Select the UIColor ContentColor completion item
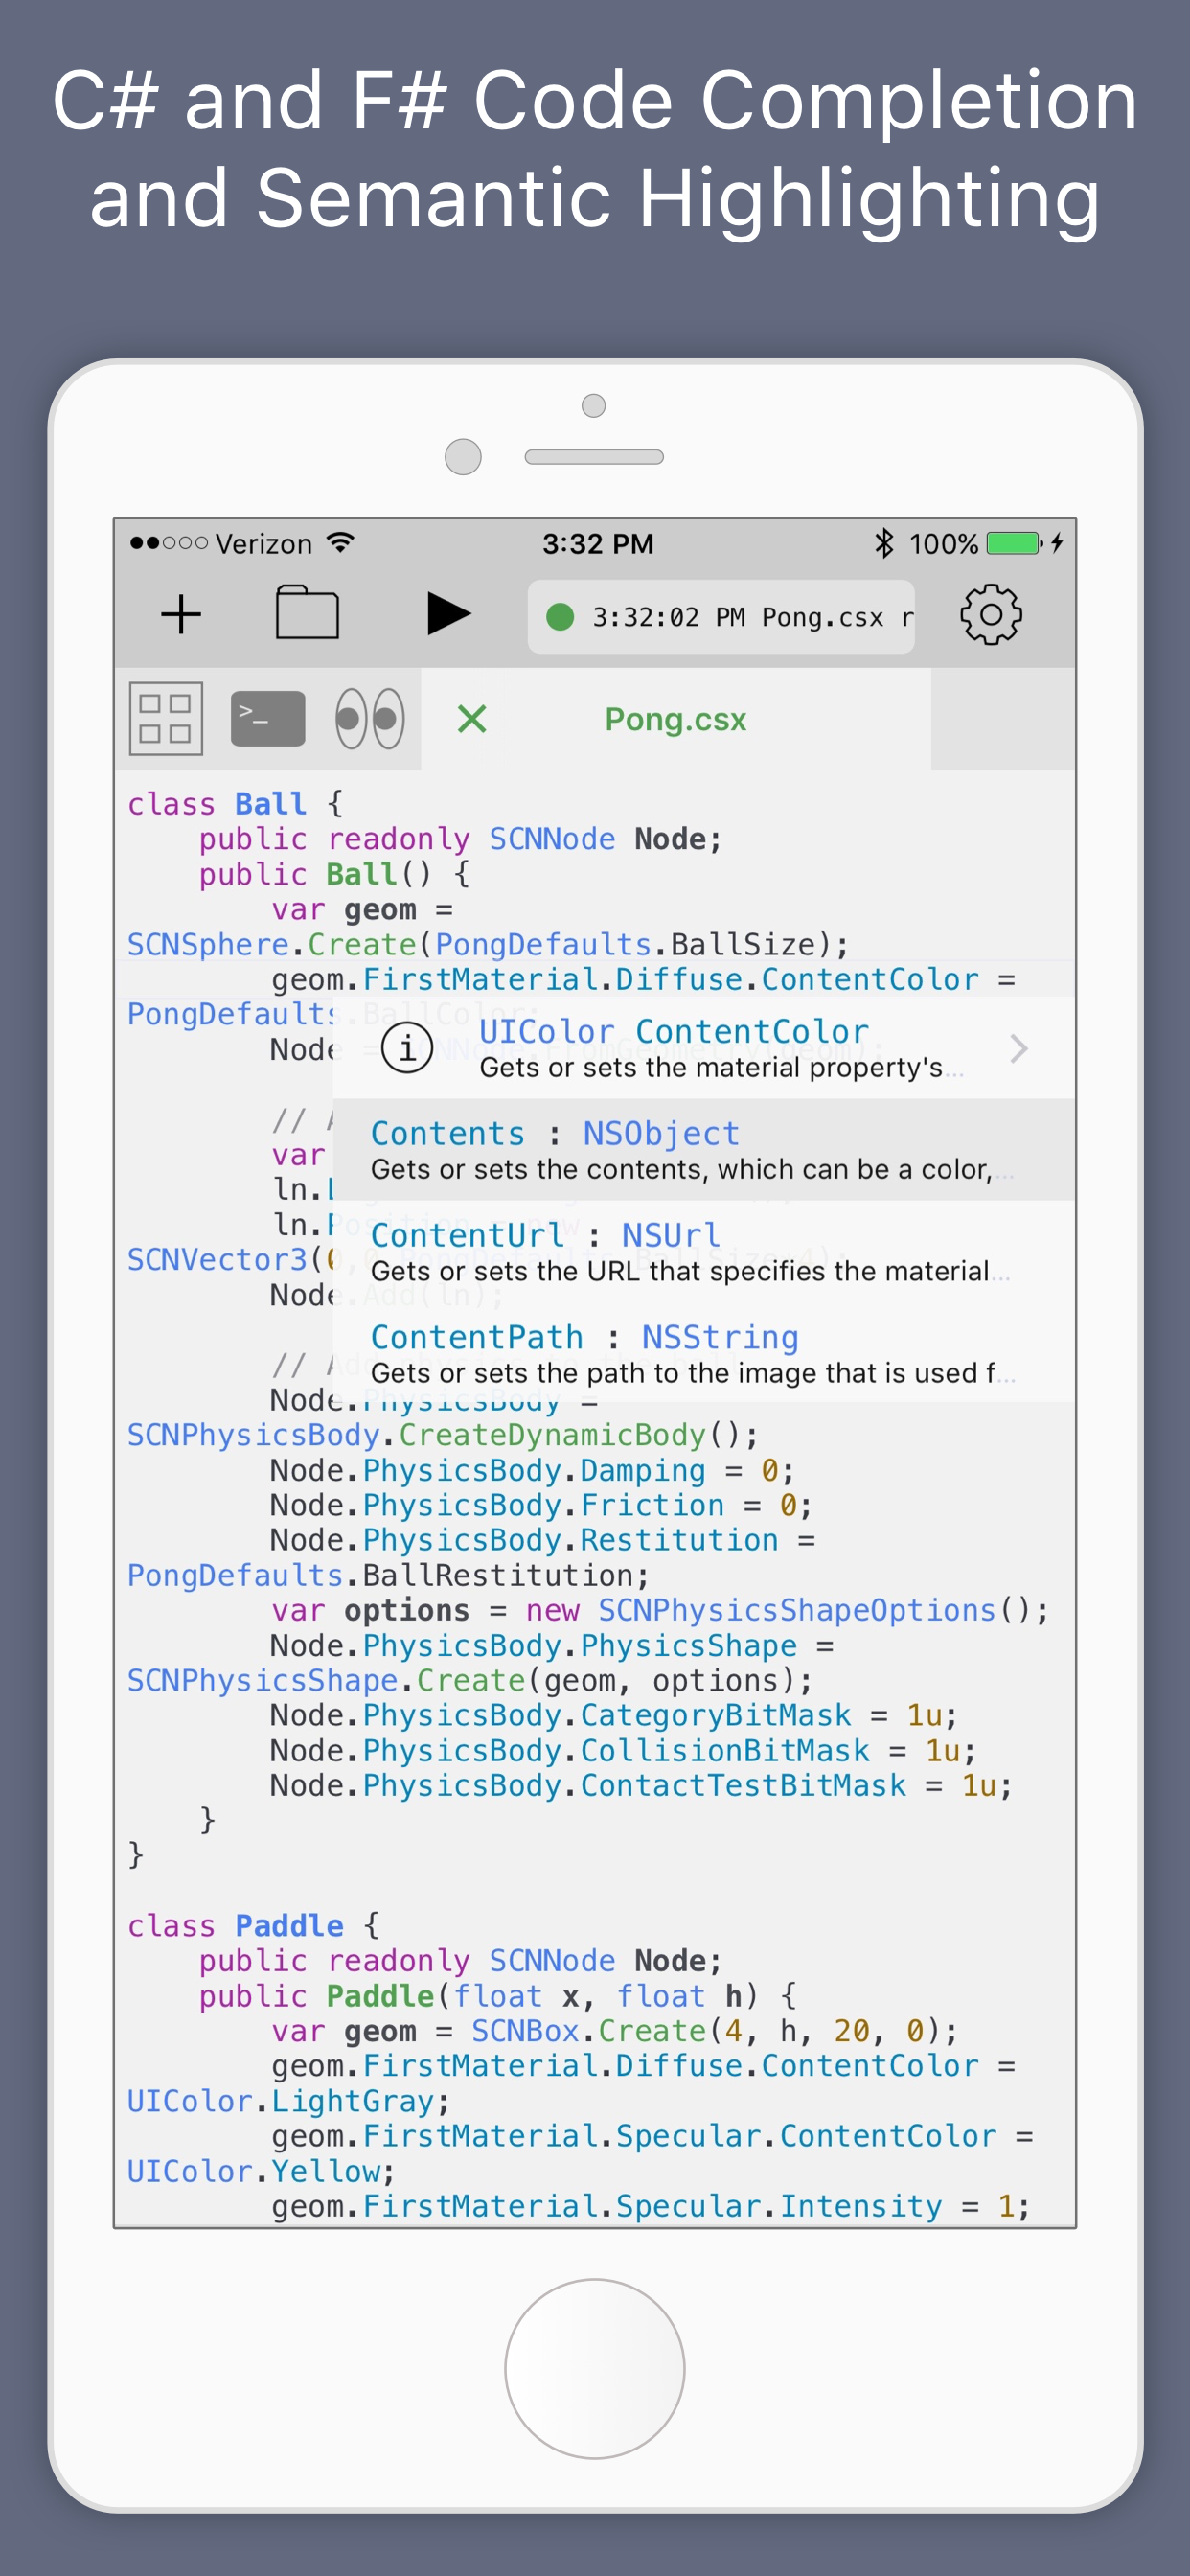The width and height of the screenshot is (1190, 2576). coord(704,1048)
